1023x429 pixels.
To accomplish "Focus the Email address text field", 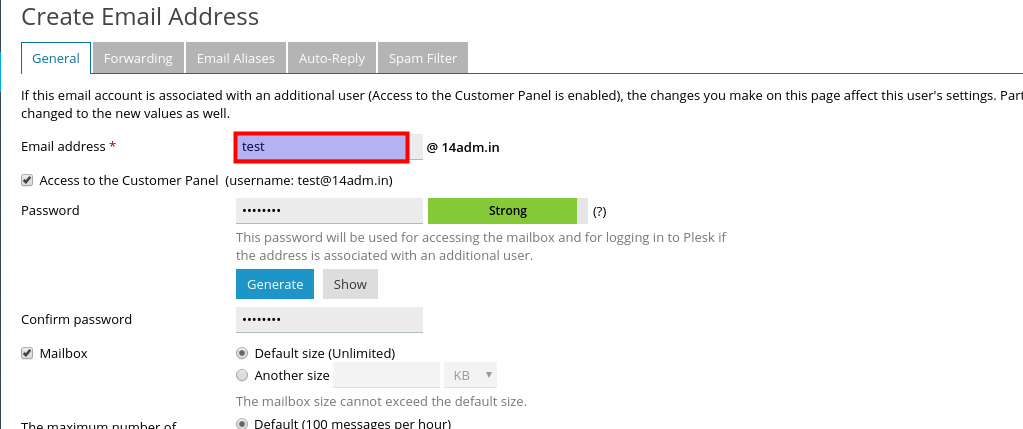I will 321,147.
